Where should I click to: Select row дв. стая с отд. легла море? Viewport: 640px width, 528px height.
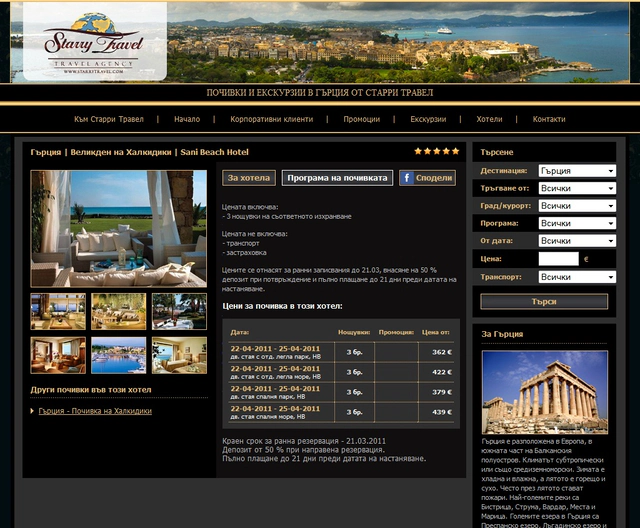coord(341,372)
